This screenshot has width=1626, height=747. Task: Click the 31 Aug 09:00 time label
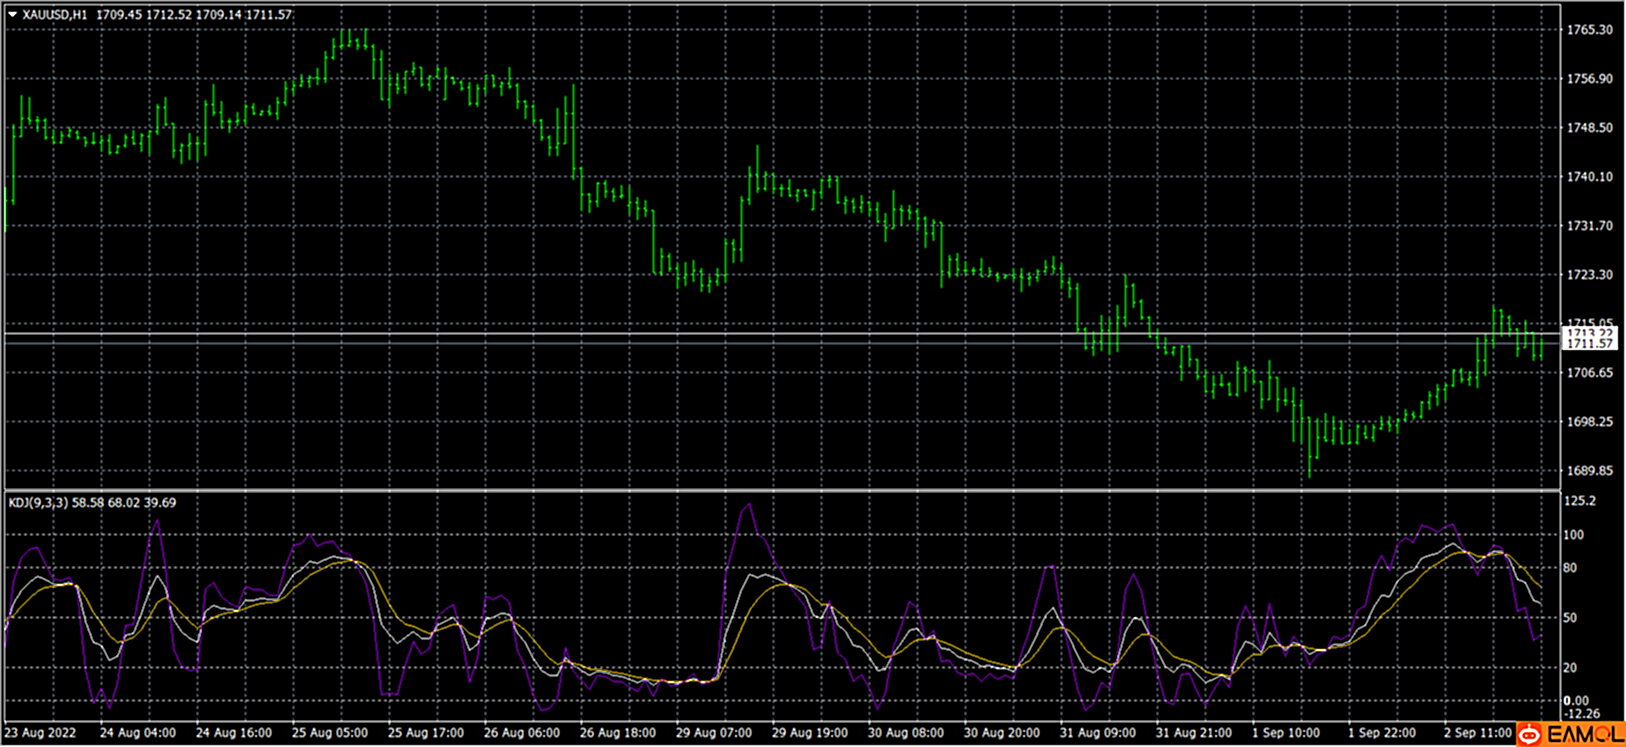point(1098,733)
